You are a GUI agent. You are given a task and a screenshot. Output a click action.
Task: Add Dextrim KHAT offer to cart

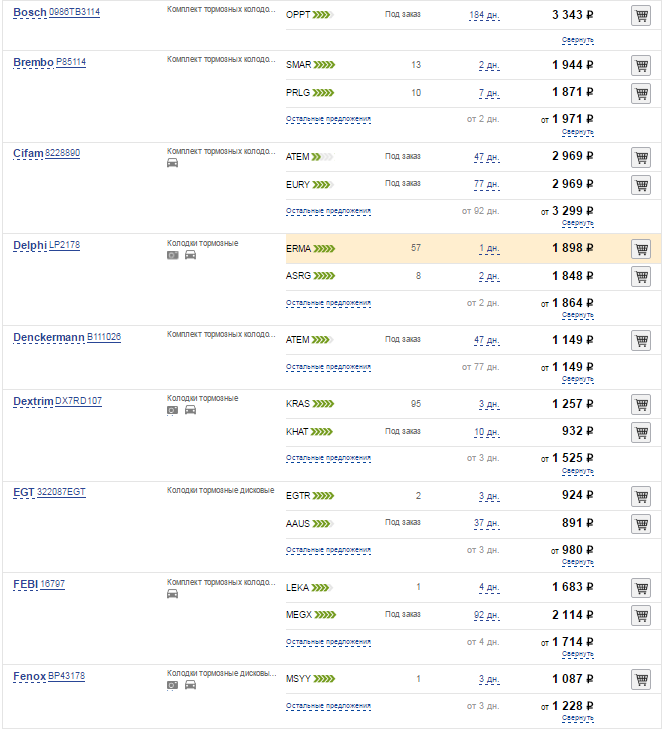[x=641, y=432]
